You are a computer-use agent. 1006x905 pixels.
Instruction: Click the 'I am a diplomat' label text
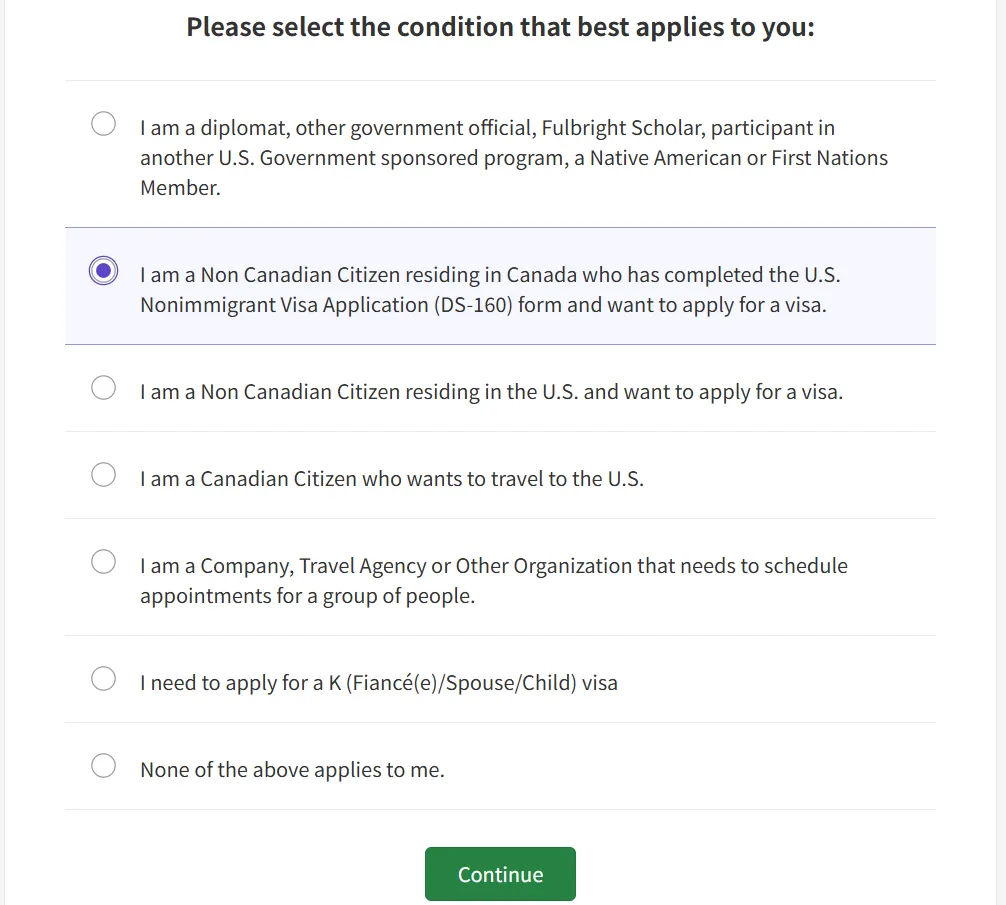486,128
